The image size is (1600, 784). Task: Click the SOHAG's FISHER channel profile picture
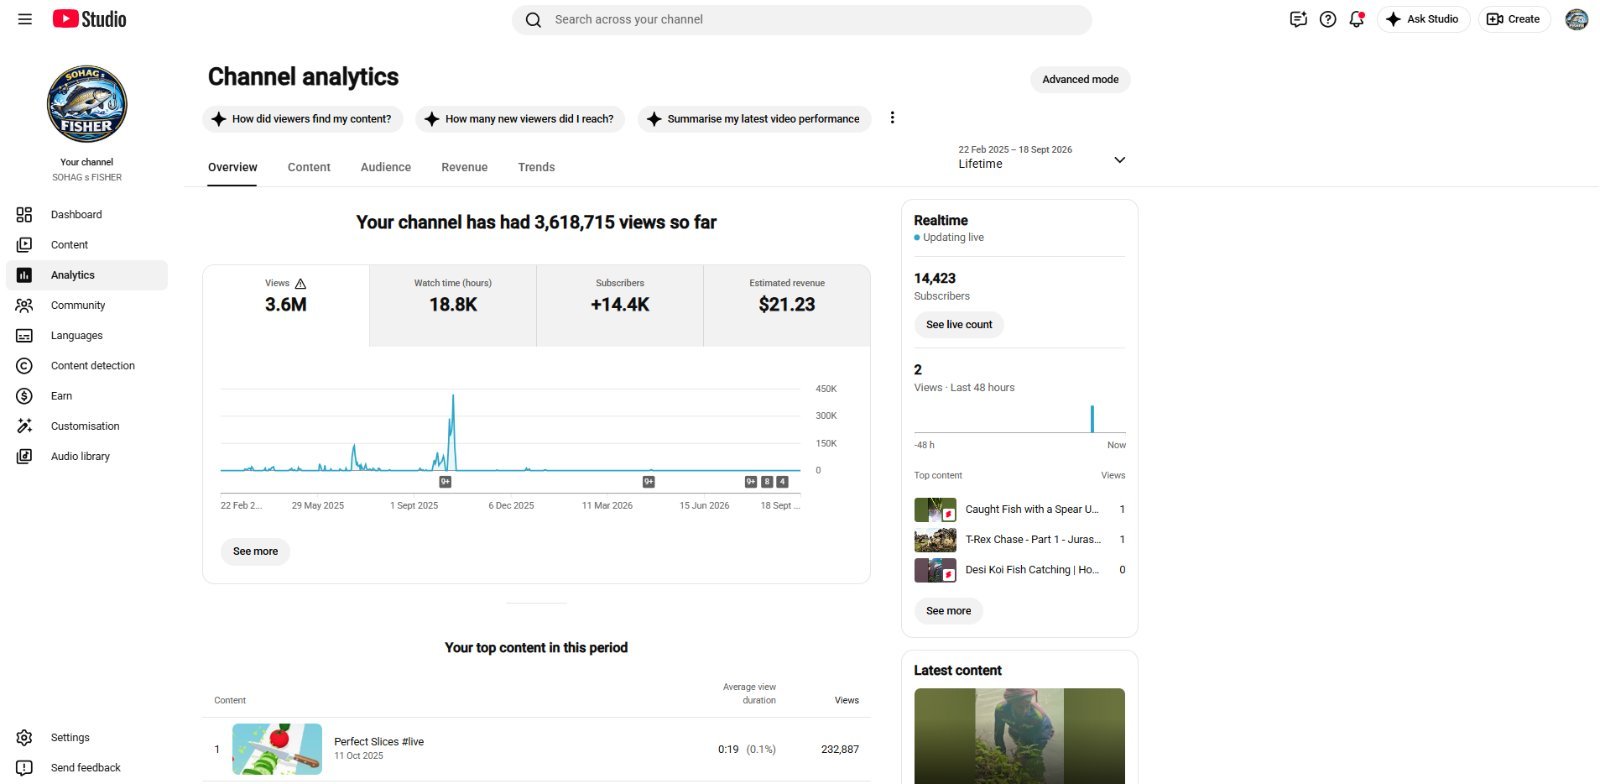(87, 104)
